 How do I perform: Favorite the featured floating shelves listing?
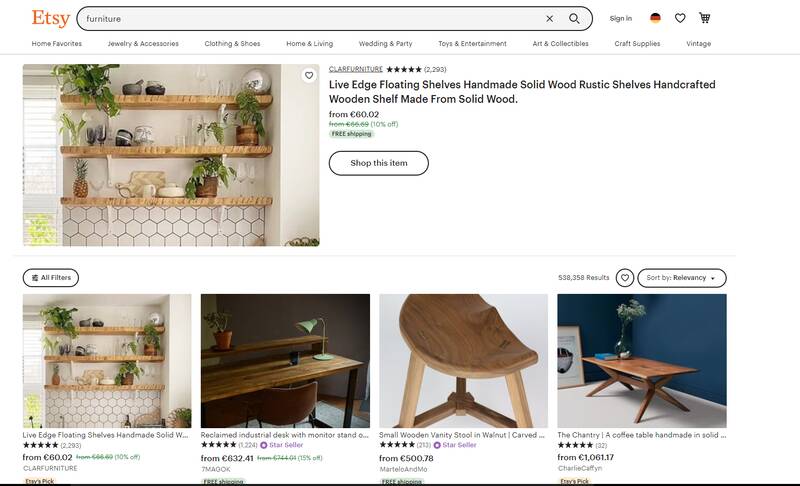309,75
